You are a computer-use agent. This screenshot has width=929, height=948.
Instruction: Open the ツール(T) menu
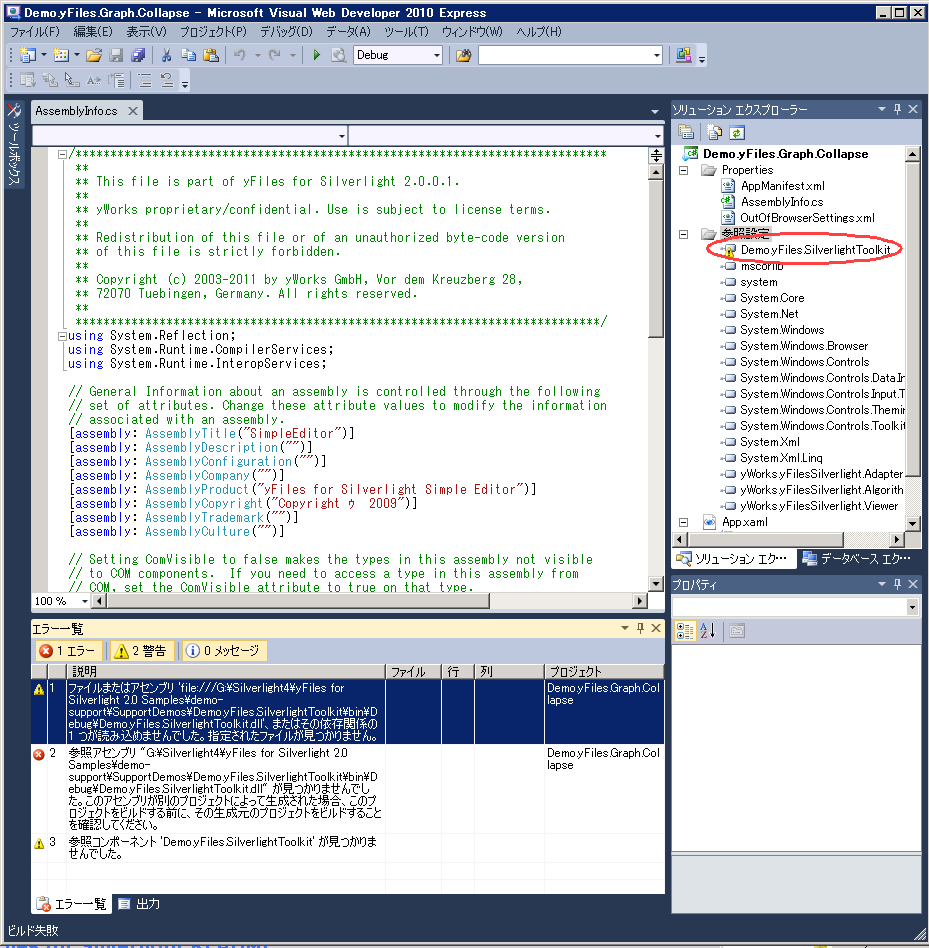406,31
